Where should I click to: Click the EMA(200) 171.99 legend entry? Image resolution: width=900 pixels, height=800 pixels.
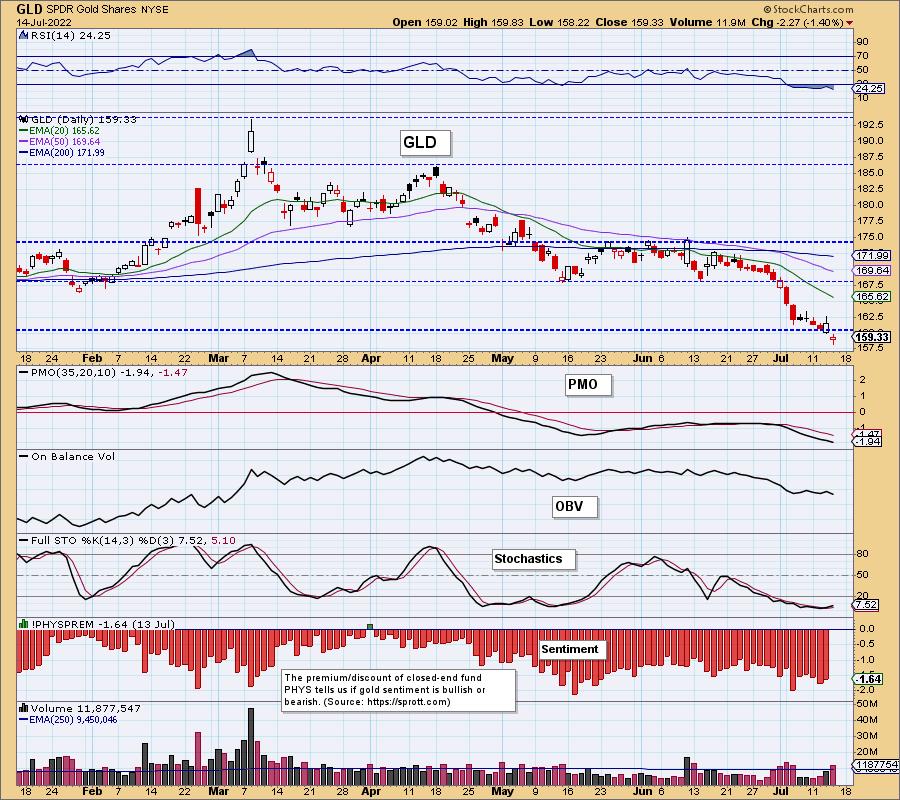(62, 153)
